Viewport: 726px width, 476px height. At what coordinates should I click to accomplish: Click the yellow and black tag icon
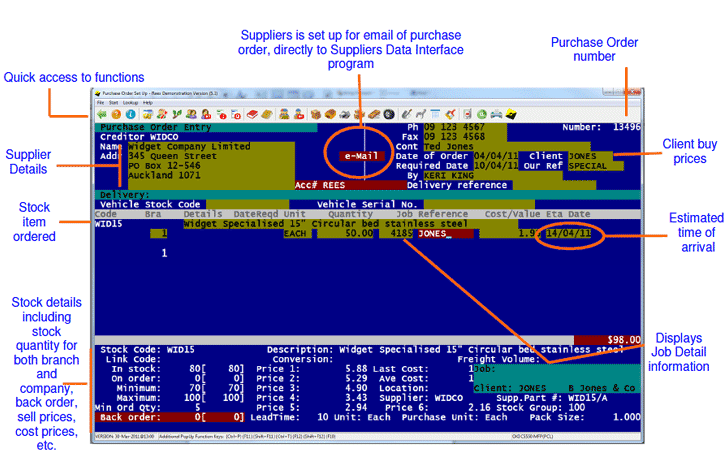click(511, 115)
